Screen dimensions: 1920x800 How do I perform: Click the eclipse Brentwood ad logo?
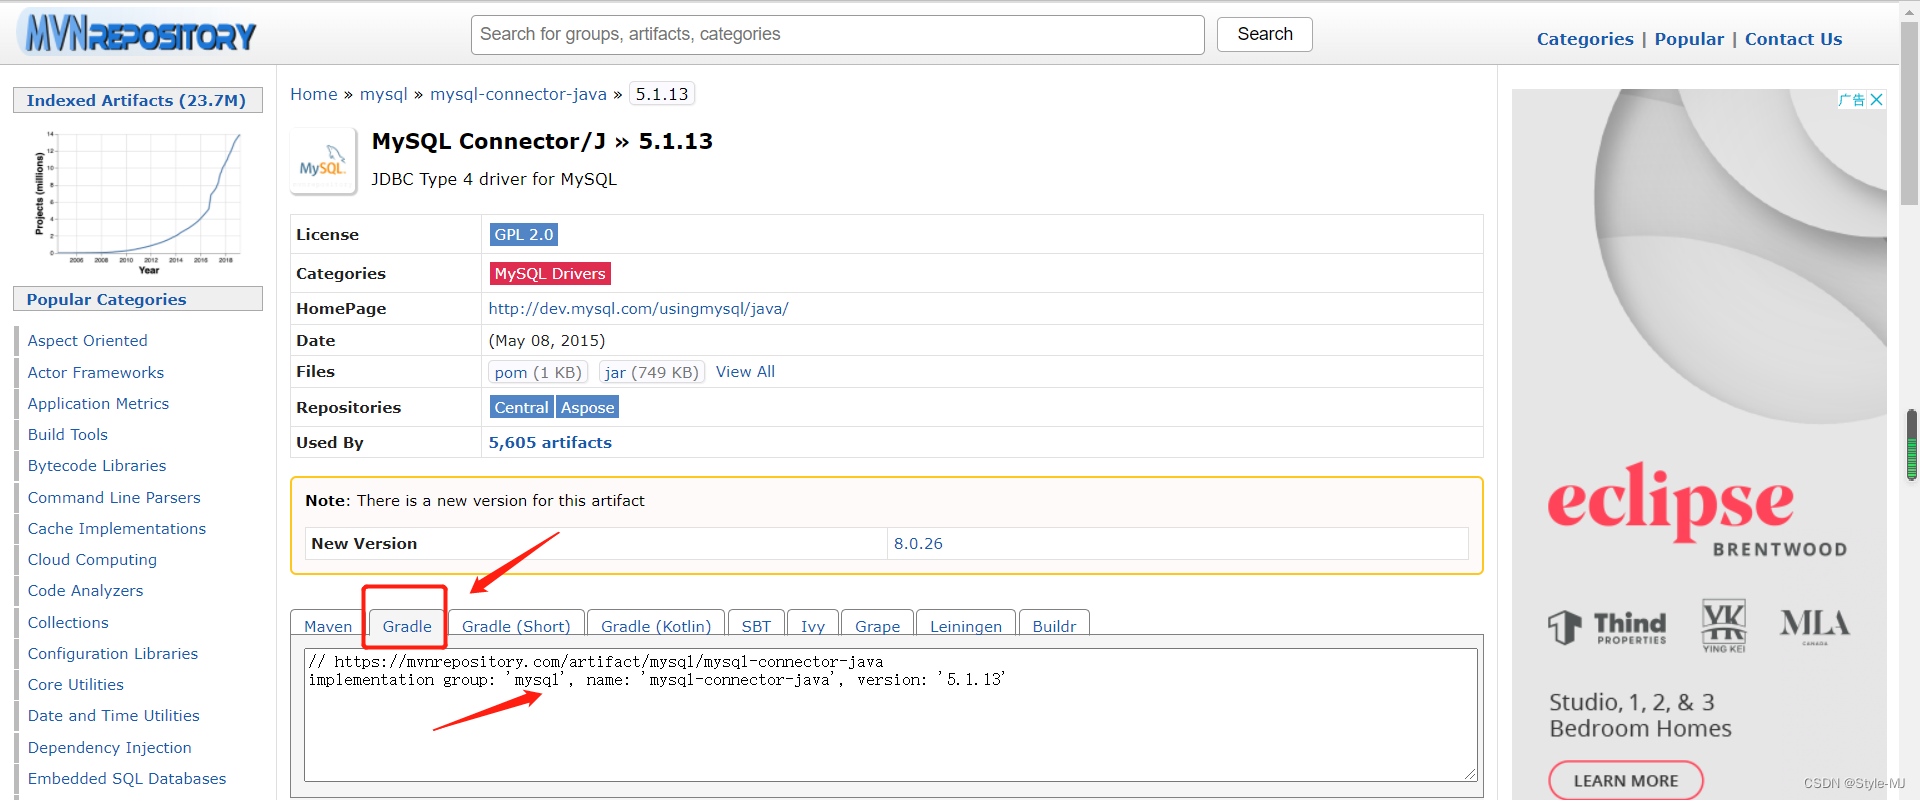pyautogui.click(x=1697, y=510)
